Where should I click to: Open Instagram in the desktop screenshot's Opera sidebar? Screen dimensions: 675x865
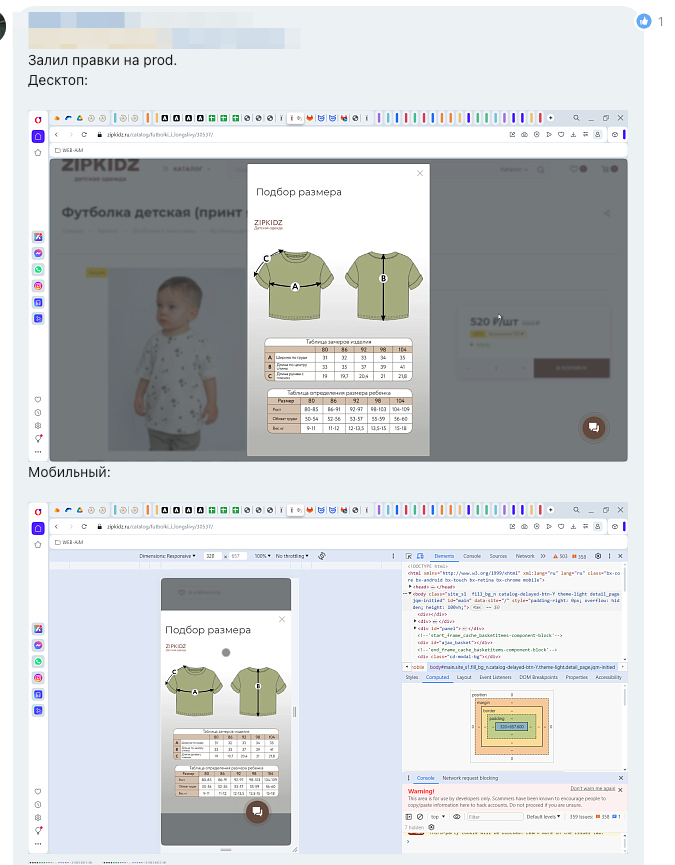[x=38, y=286]
